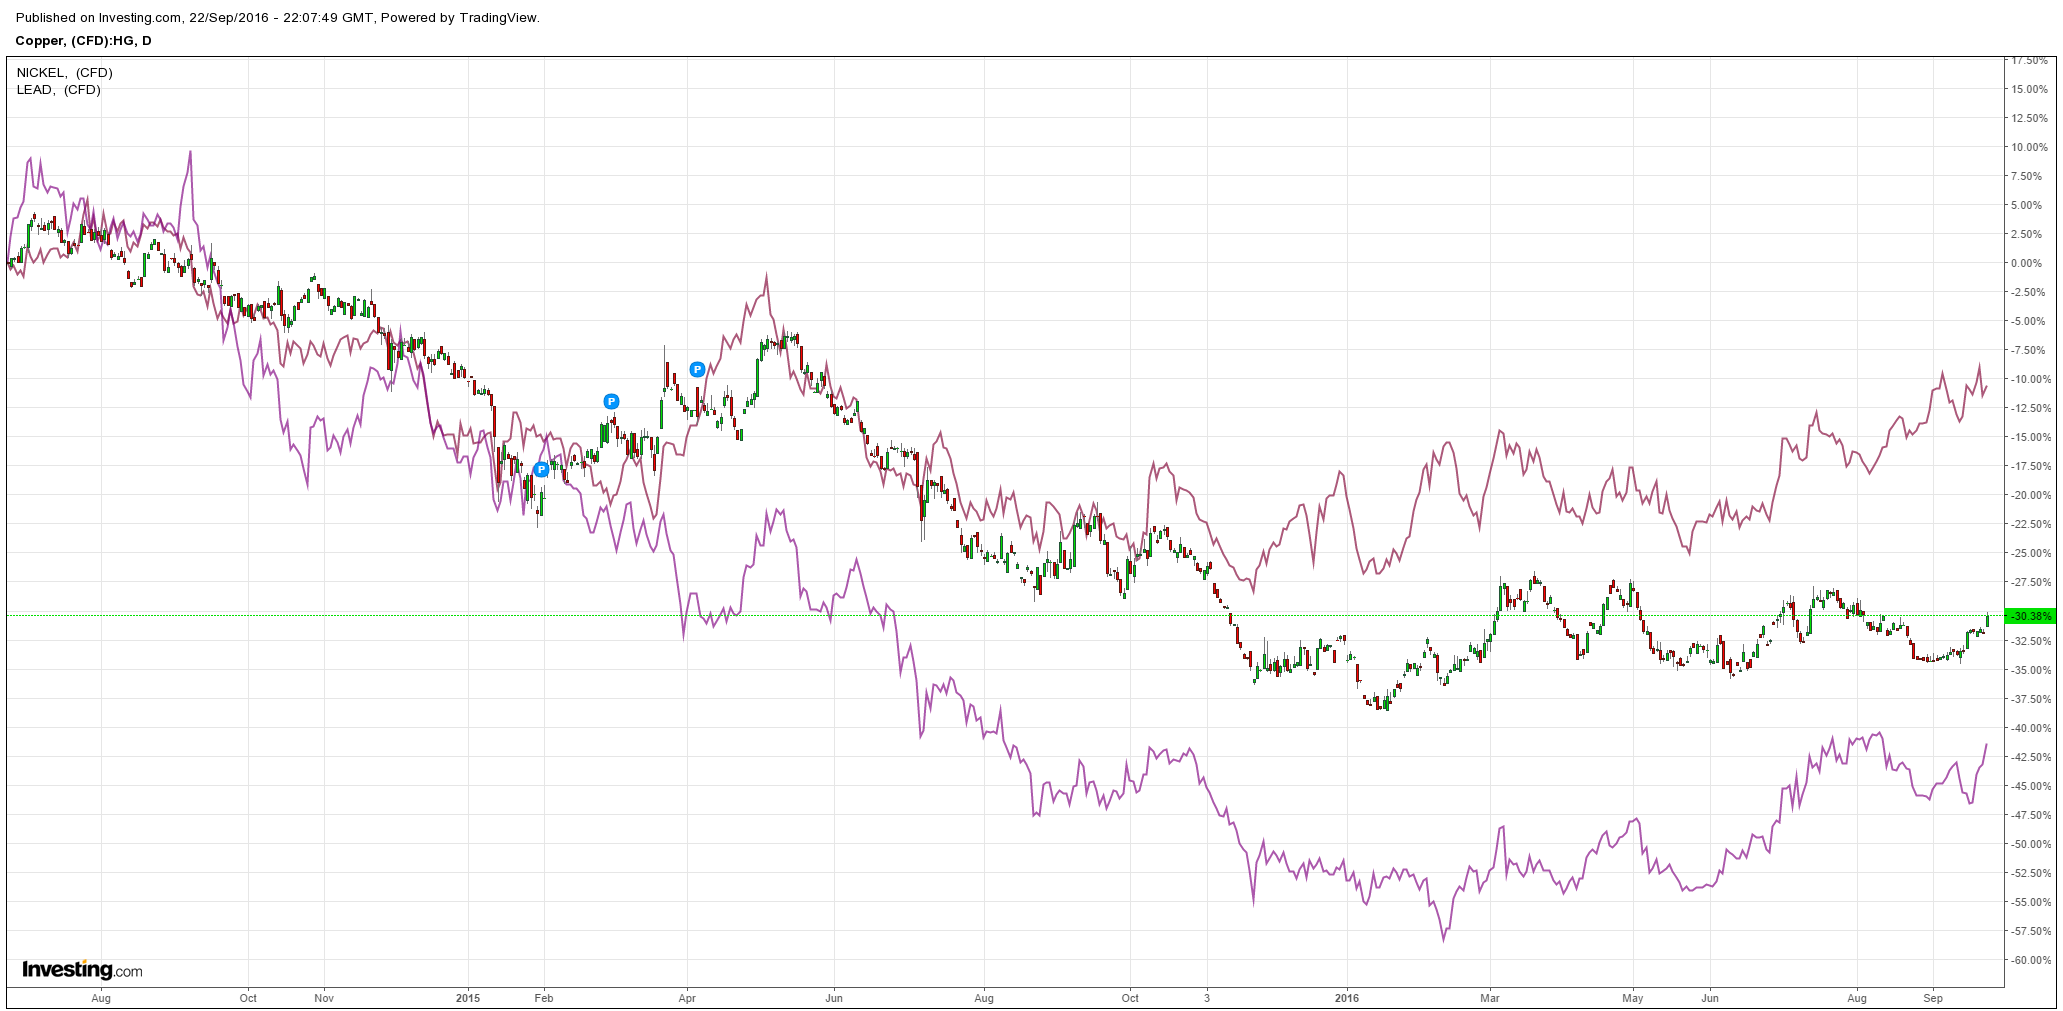
Task: Click the May label on the time axis
Action: click(1633, 998)
